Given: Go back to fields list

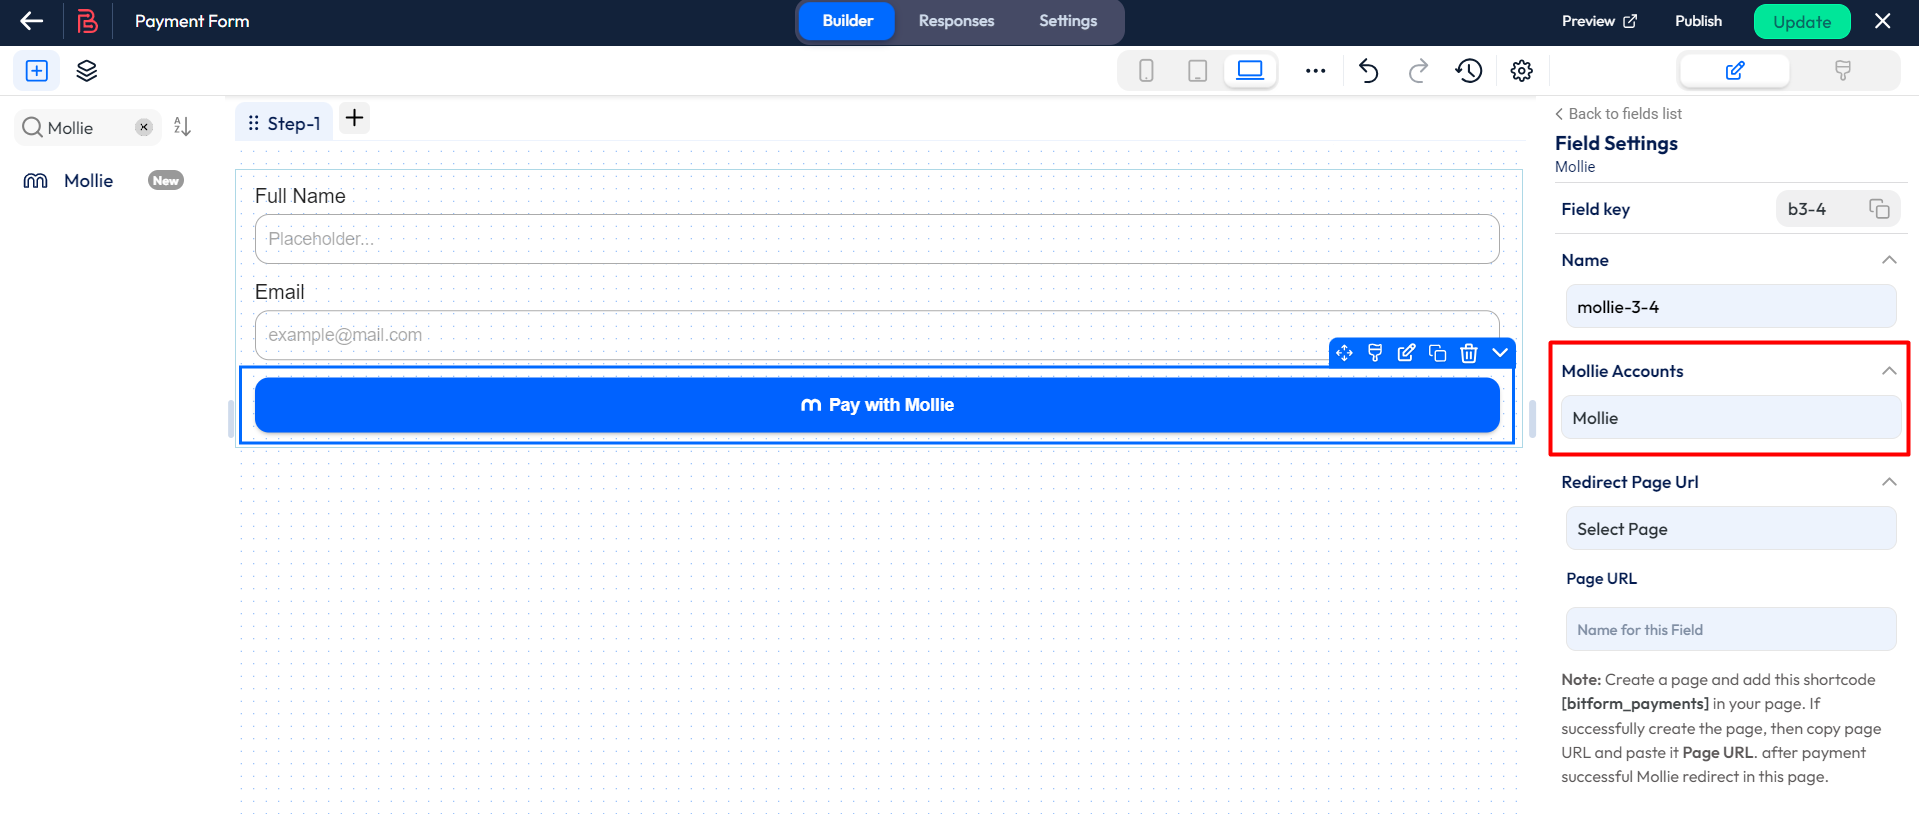Looking at the screenshot, I should coord(1618,114).
